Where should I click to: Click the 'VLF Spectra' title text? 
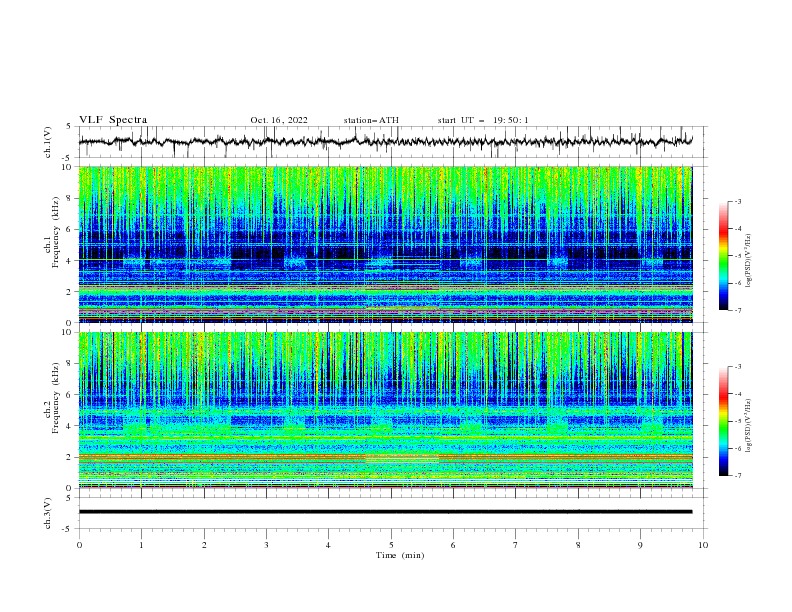pos(113,120)
